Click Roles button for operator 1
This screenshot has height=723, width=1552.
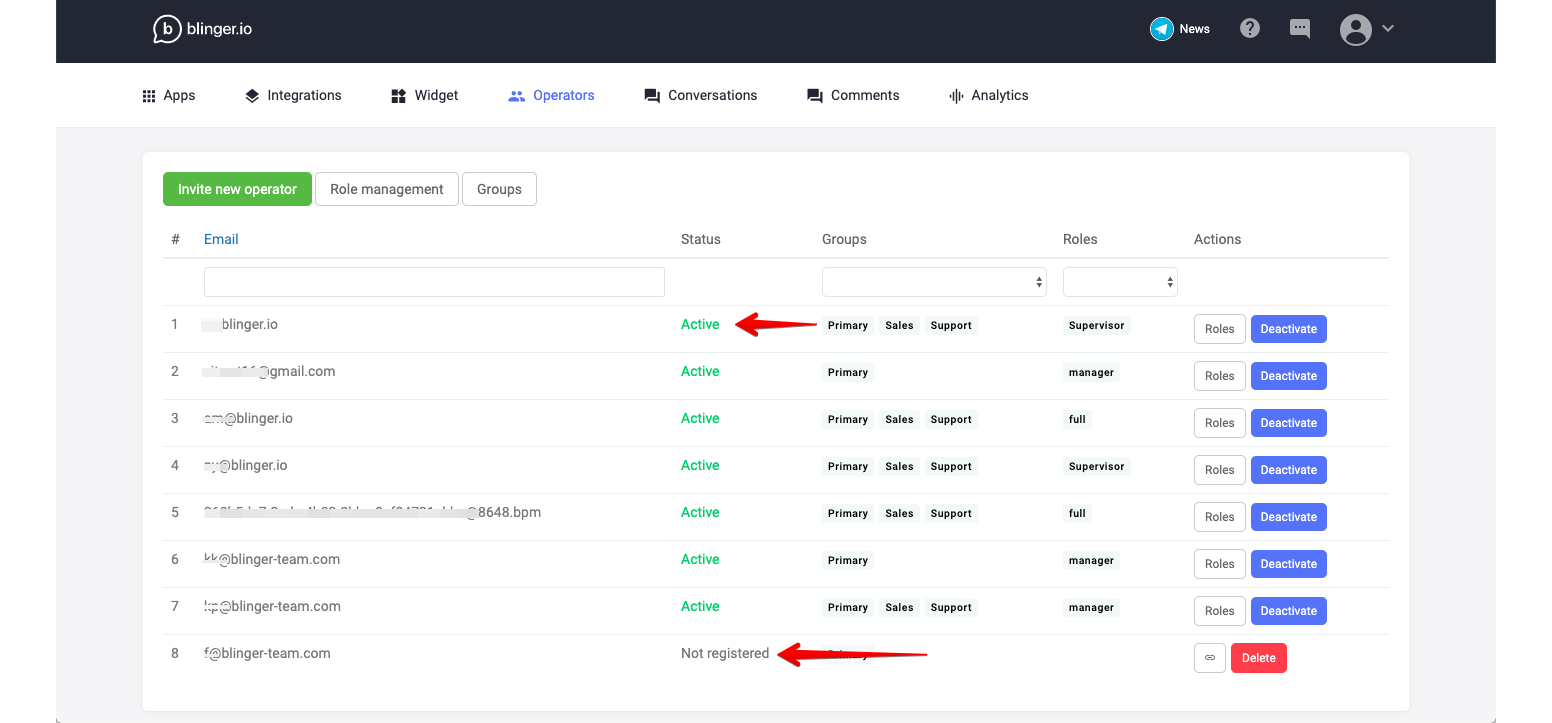(x=1220, y=329)
